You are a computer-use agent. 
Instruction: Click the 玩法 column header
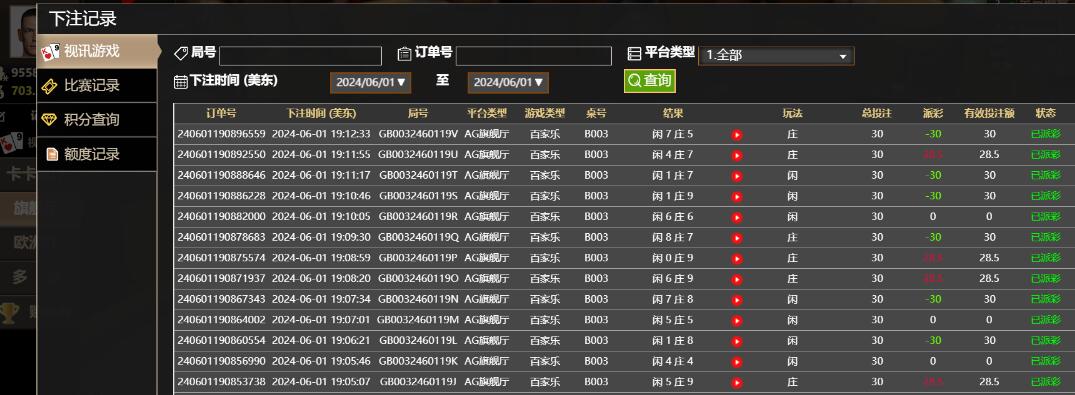(793, 113)
